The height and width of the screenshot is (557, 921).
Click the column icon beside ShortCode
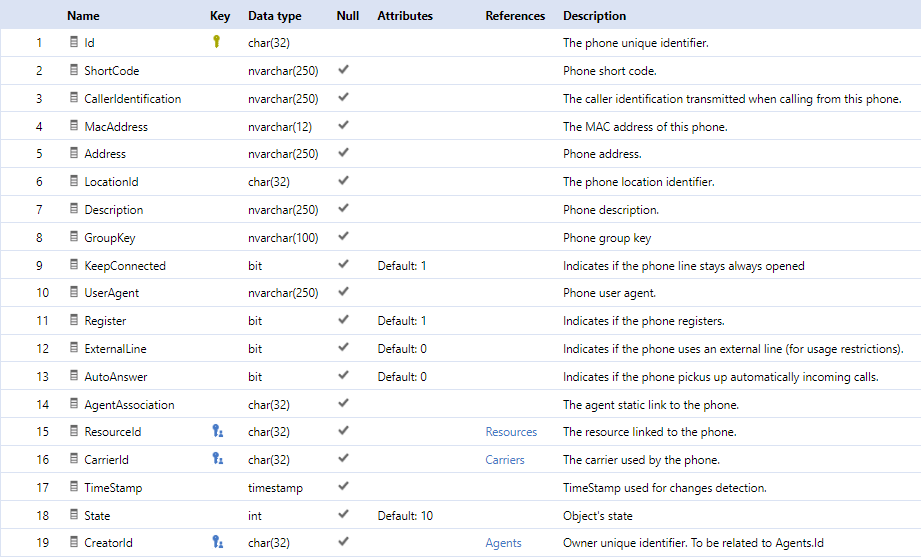pos(73,70)
